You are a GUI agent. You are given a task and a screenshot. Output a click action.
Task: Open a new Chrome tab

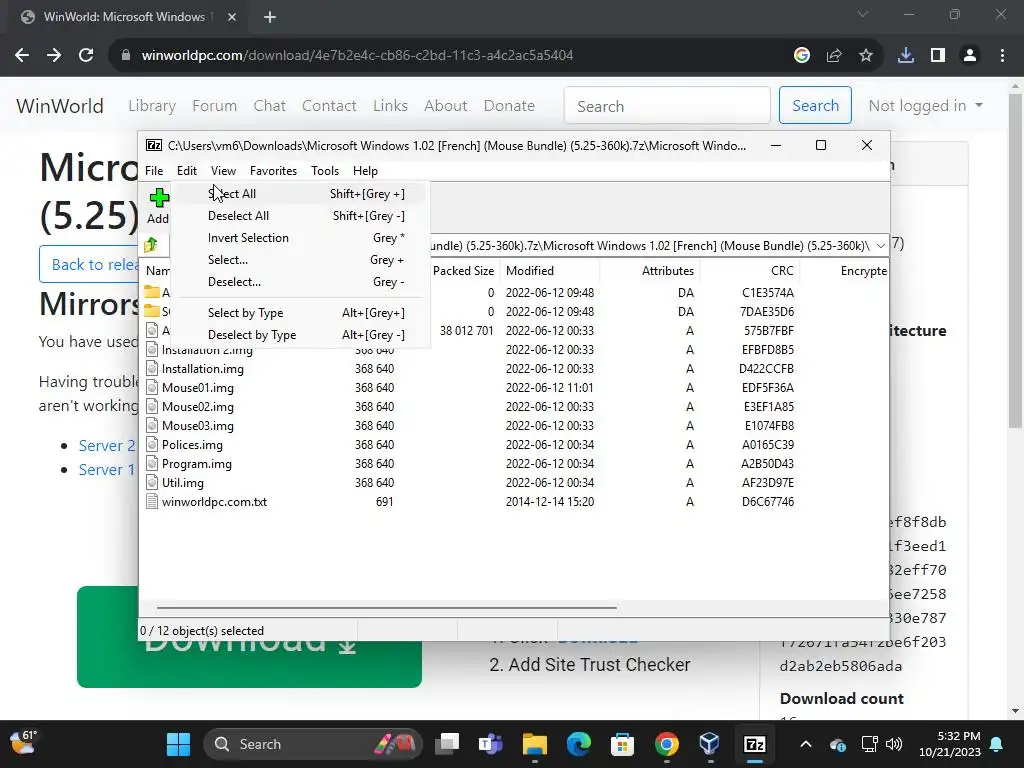[270, 17]
